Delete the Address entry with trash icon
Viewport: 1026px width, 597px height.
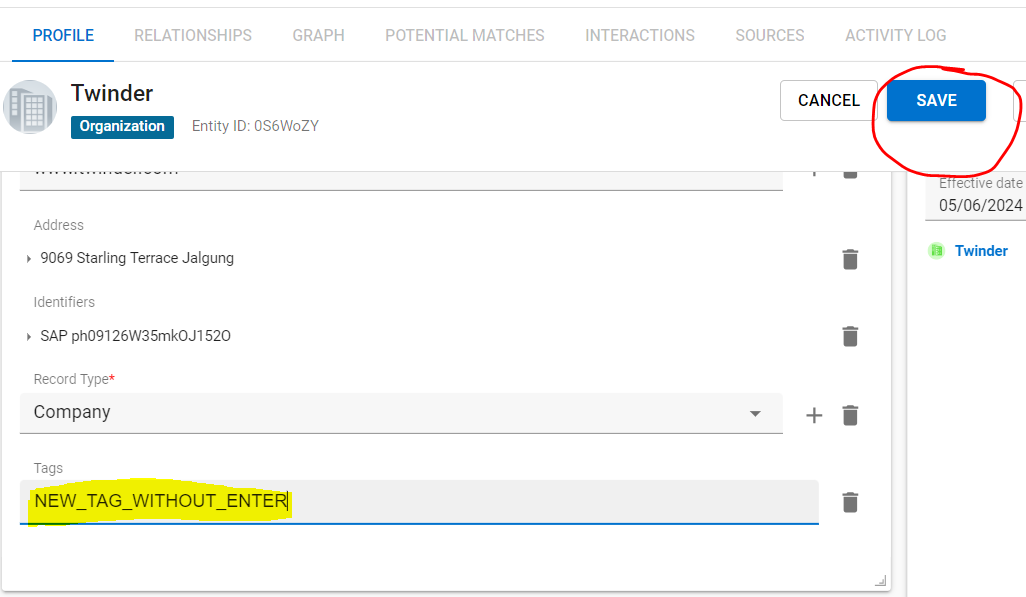point(850,259)
